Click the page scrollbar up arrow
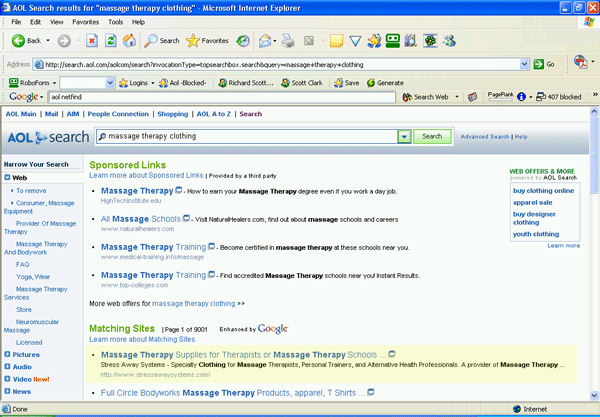Image resolution: width=600 pixels, height=417 pixels. click(x=594, y=111)
